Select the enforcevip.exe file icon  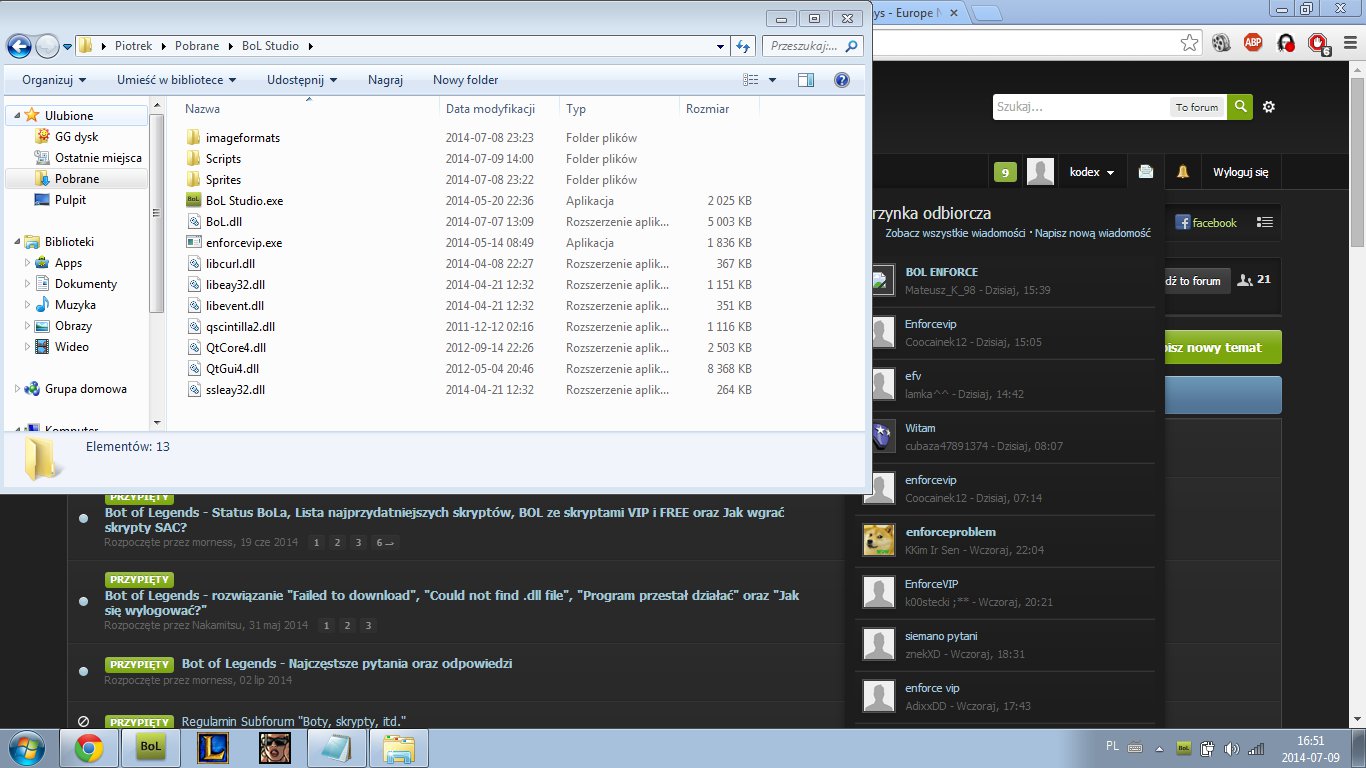194,243
